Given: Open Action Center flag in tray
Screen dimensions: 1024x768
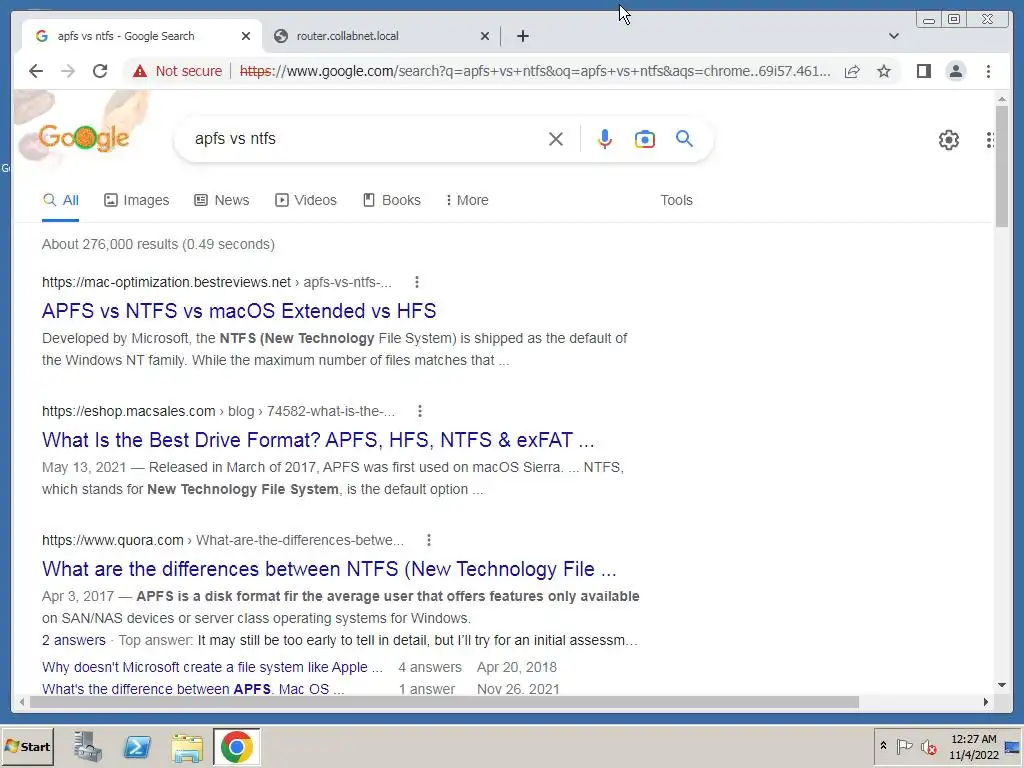Looking at the screenshot, I should click(904, 746).
